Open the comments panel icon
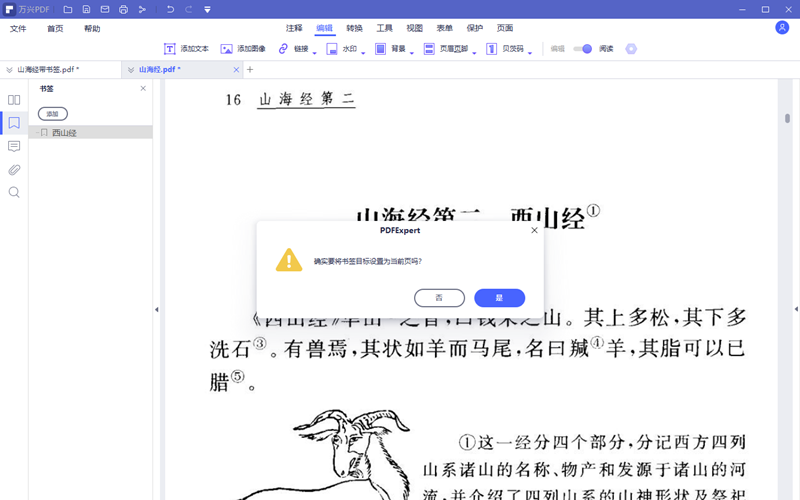This screenshot has height=500, width=800. click(14, 146)
